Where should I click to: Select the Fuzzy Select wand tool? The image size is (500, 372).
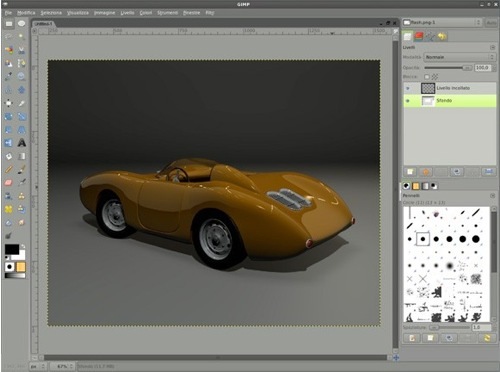[x=22, y=36]
